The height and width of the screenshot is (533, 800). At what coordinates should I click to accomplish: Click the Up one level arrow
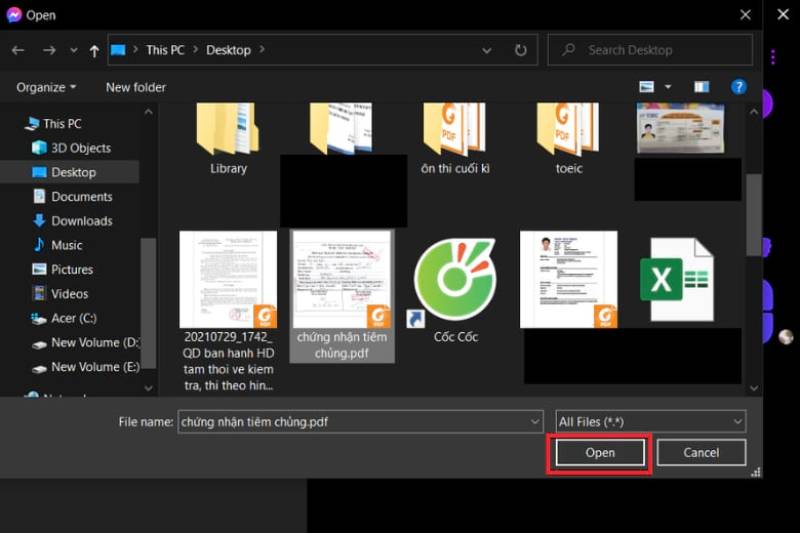(x=94, y=50)
